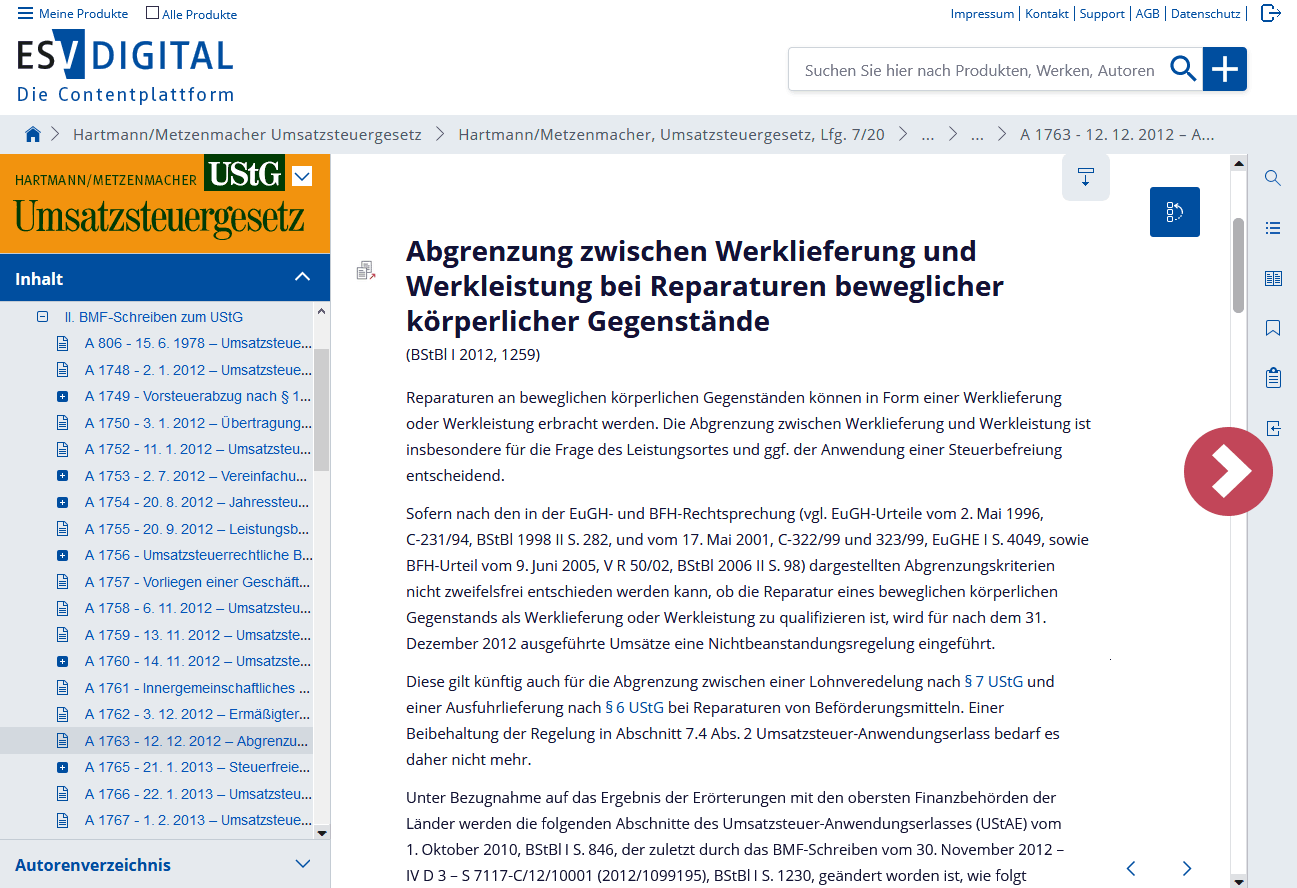Open document A 1759 - 13. 11. 2012
Viewport: 1297px width, 888px height.
point(198,635)
